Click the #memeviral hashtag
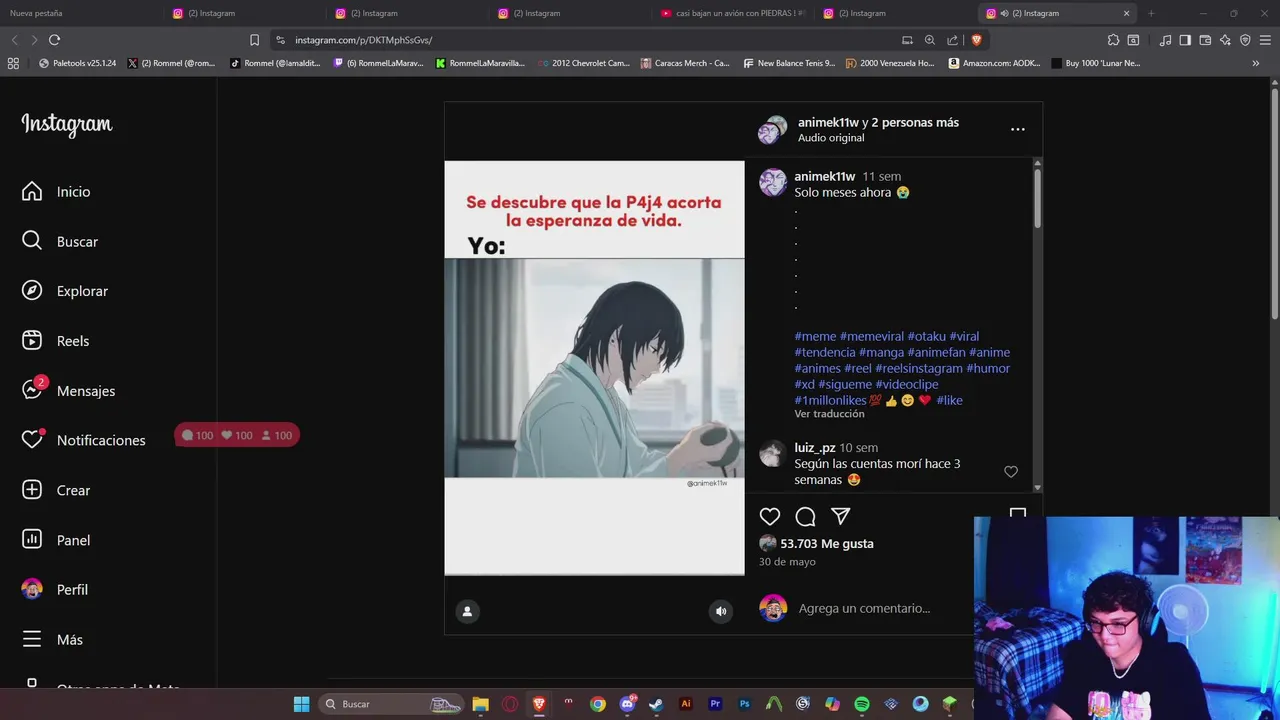The width and height of the screenshot is (1280, 720). 871,336
